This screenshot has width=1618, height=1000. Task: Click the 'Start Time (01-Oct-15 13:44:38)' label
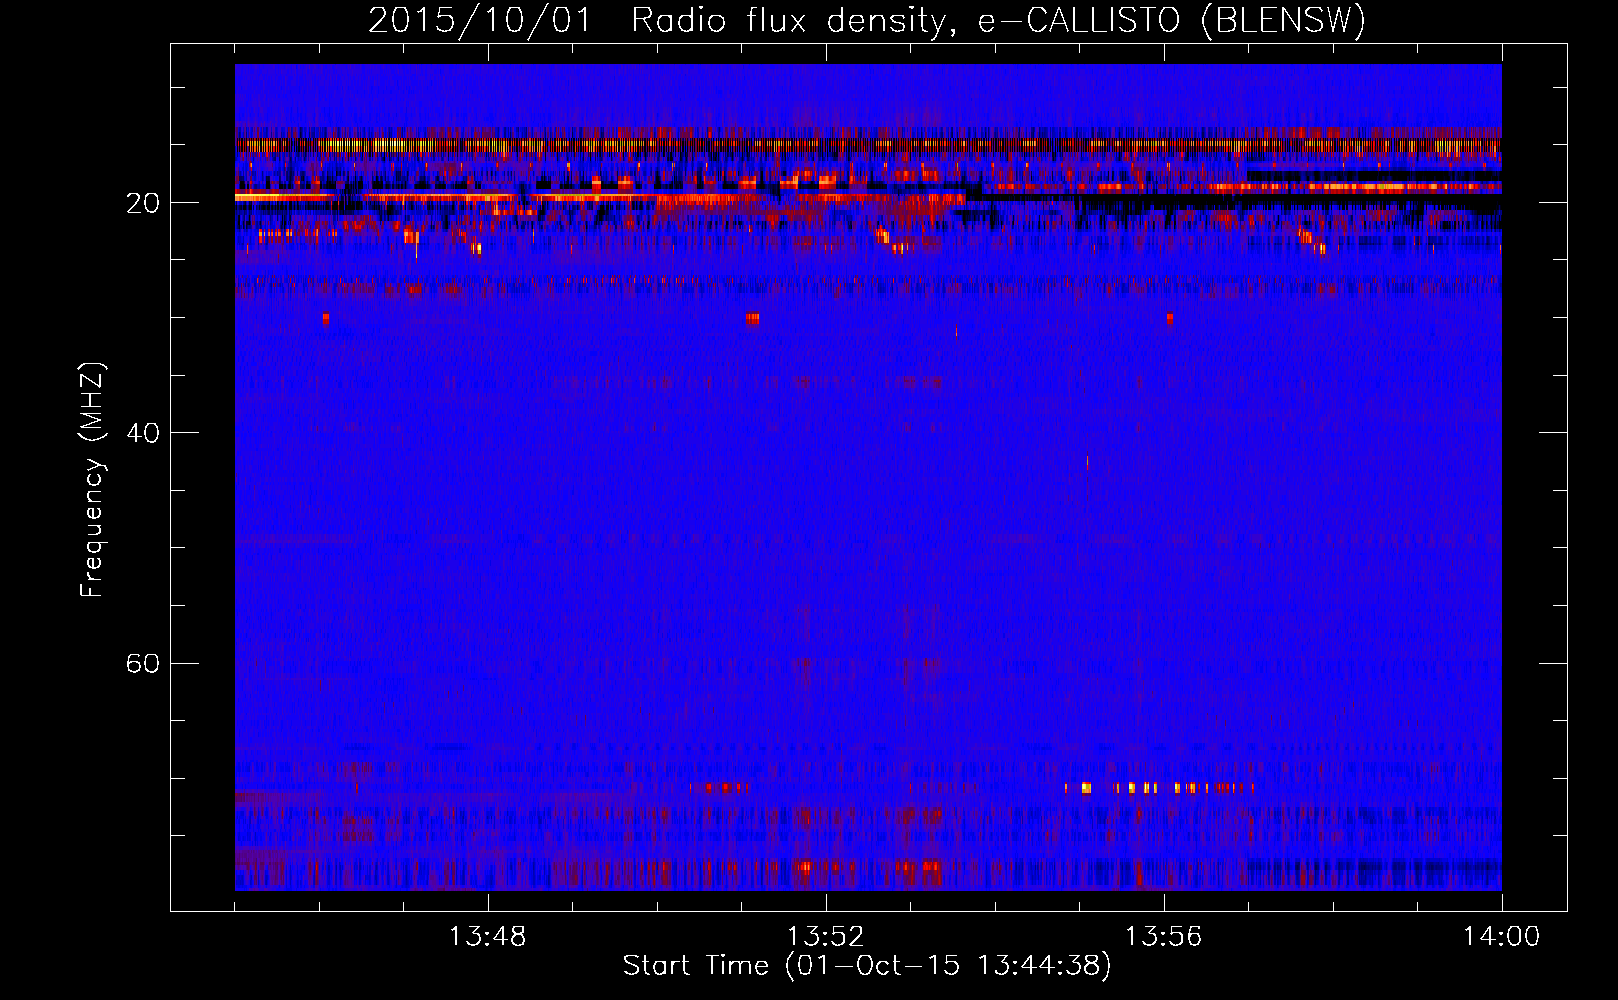click(867, 966)
